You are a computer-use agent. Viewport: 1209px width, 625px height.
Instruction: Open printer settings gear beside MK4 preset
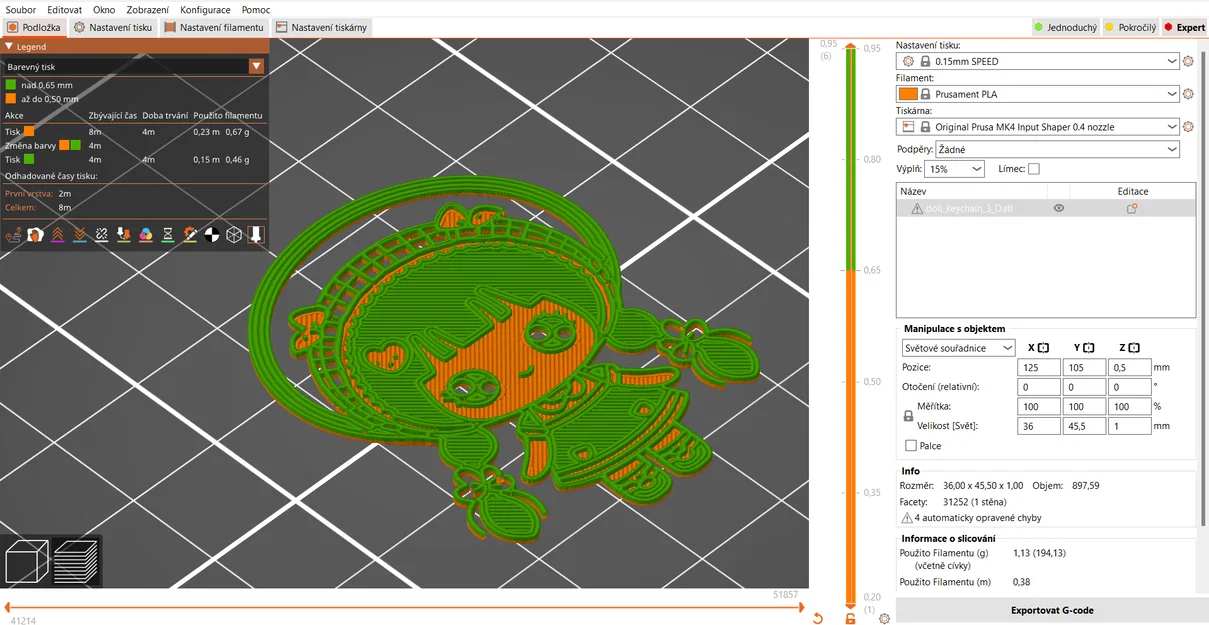pyautogui.click(x=1188, y=127)
